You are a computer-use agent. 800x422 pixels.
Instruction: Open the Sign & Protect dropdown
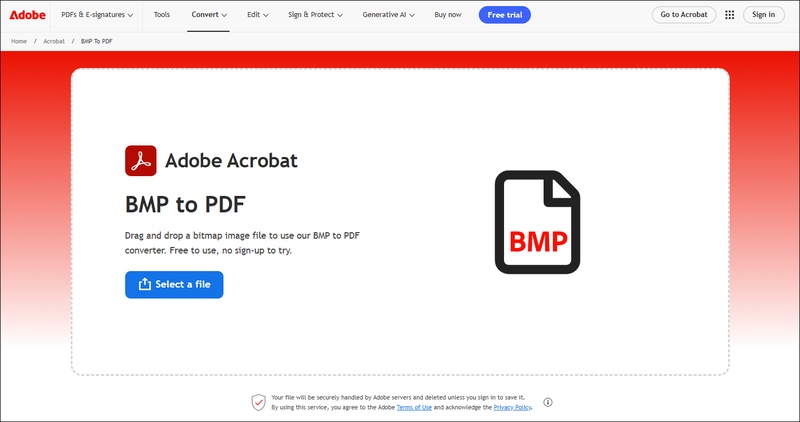(315, 15)
